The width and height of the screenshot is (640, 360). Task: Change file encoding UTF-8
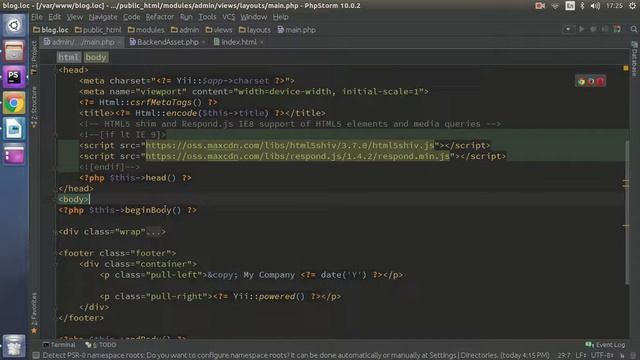pyautogui.click(x=602, y=356)
